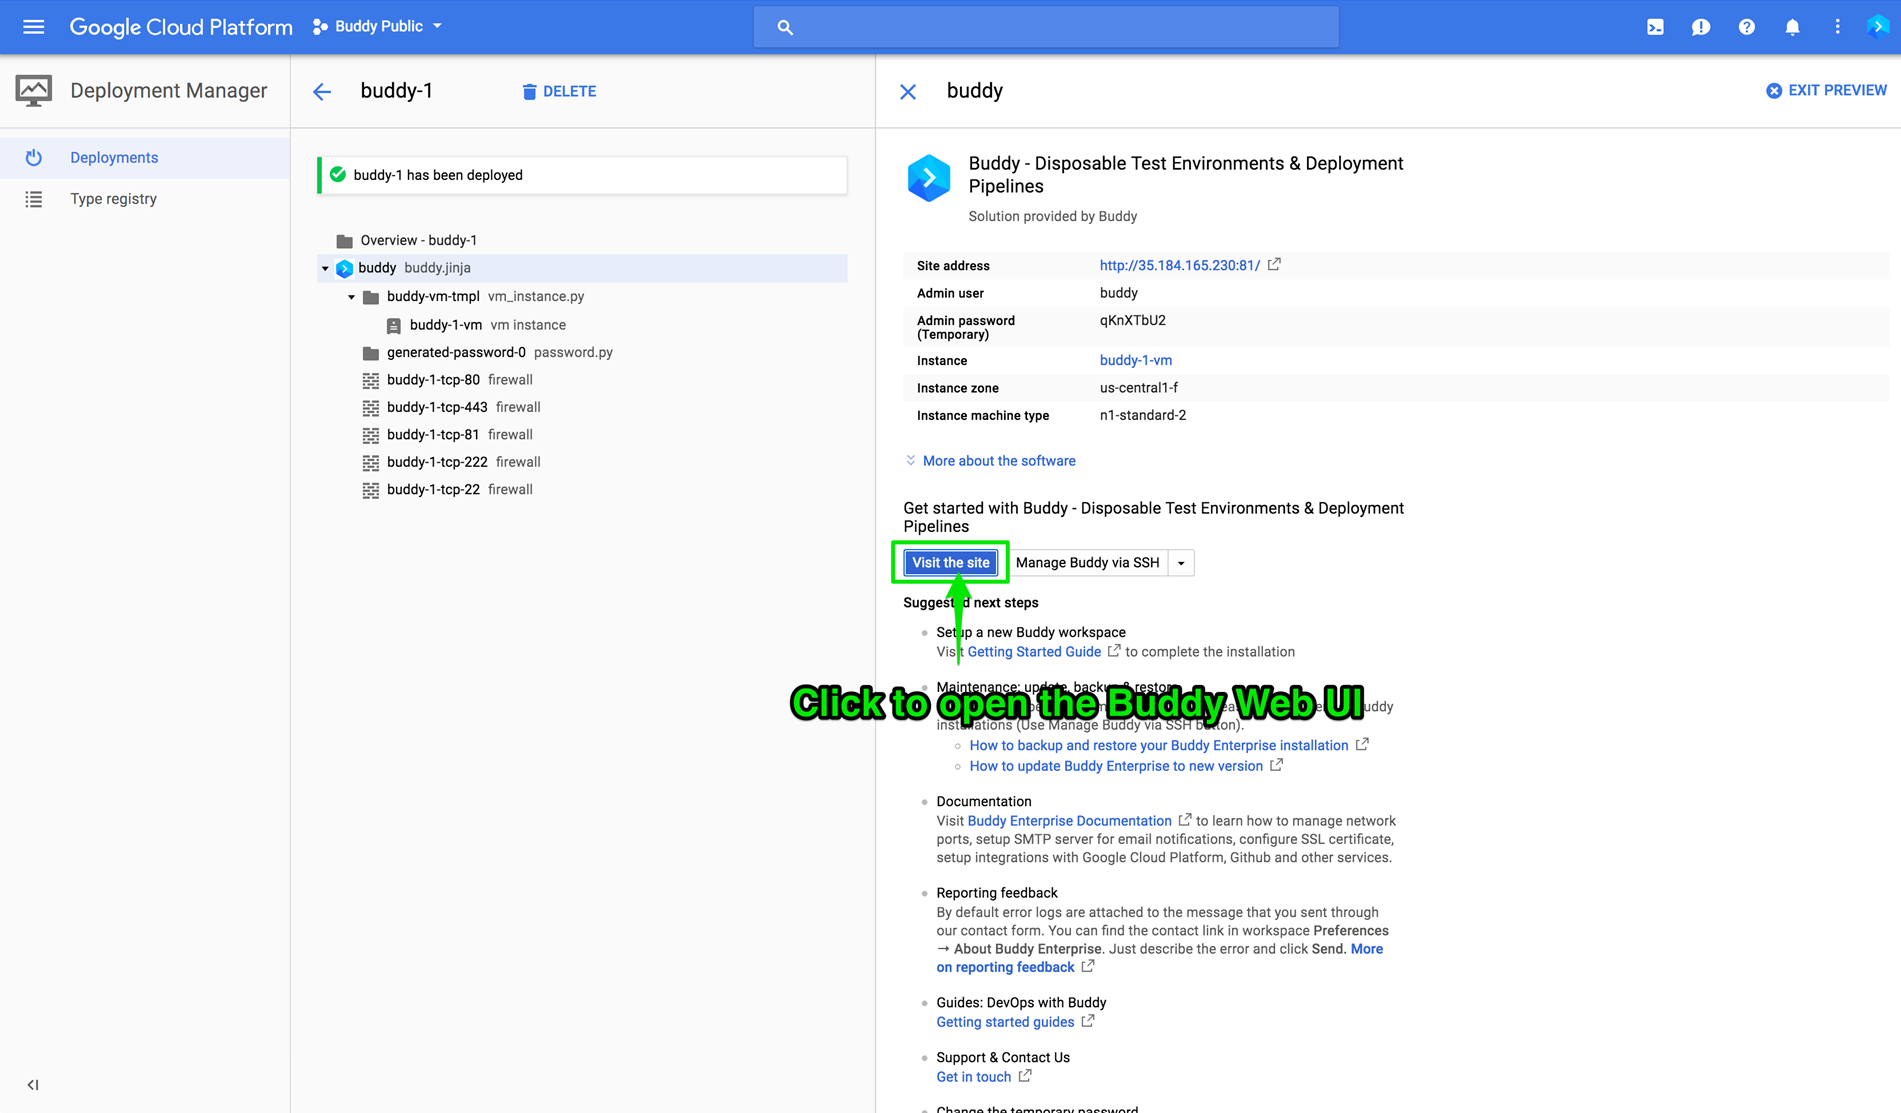Viewport: 1901px width, 1113px height.
Task: Click external link icon next to site address
Action: click(1274, 264)
